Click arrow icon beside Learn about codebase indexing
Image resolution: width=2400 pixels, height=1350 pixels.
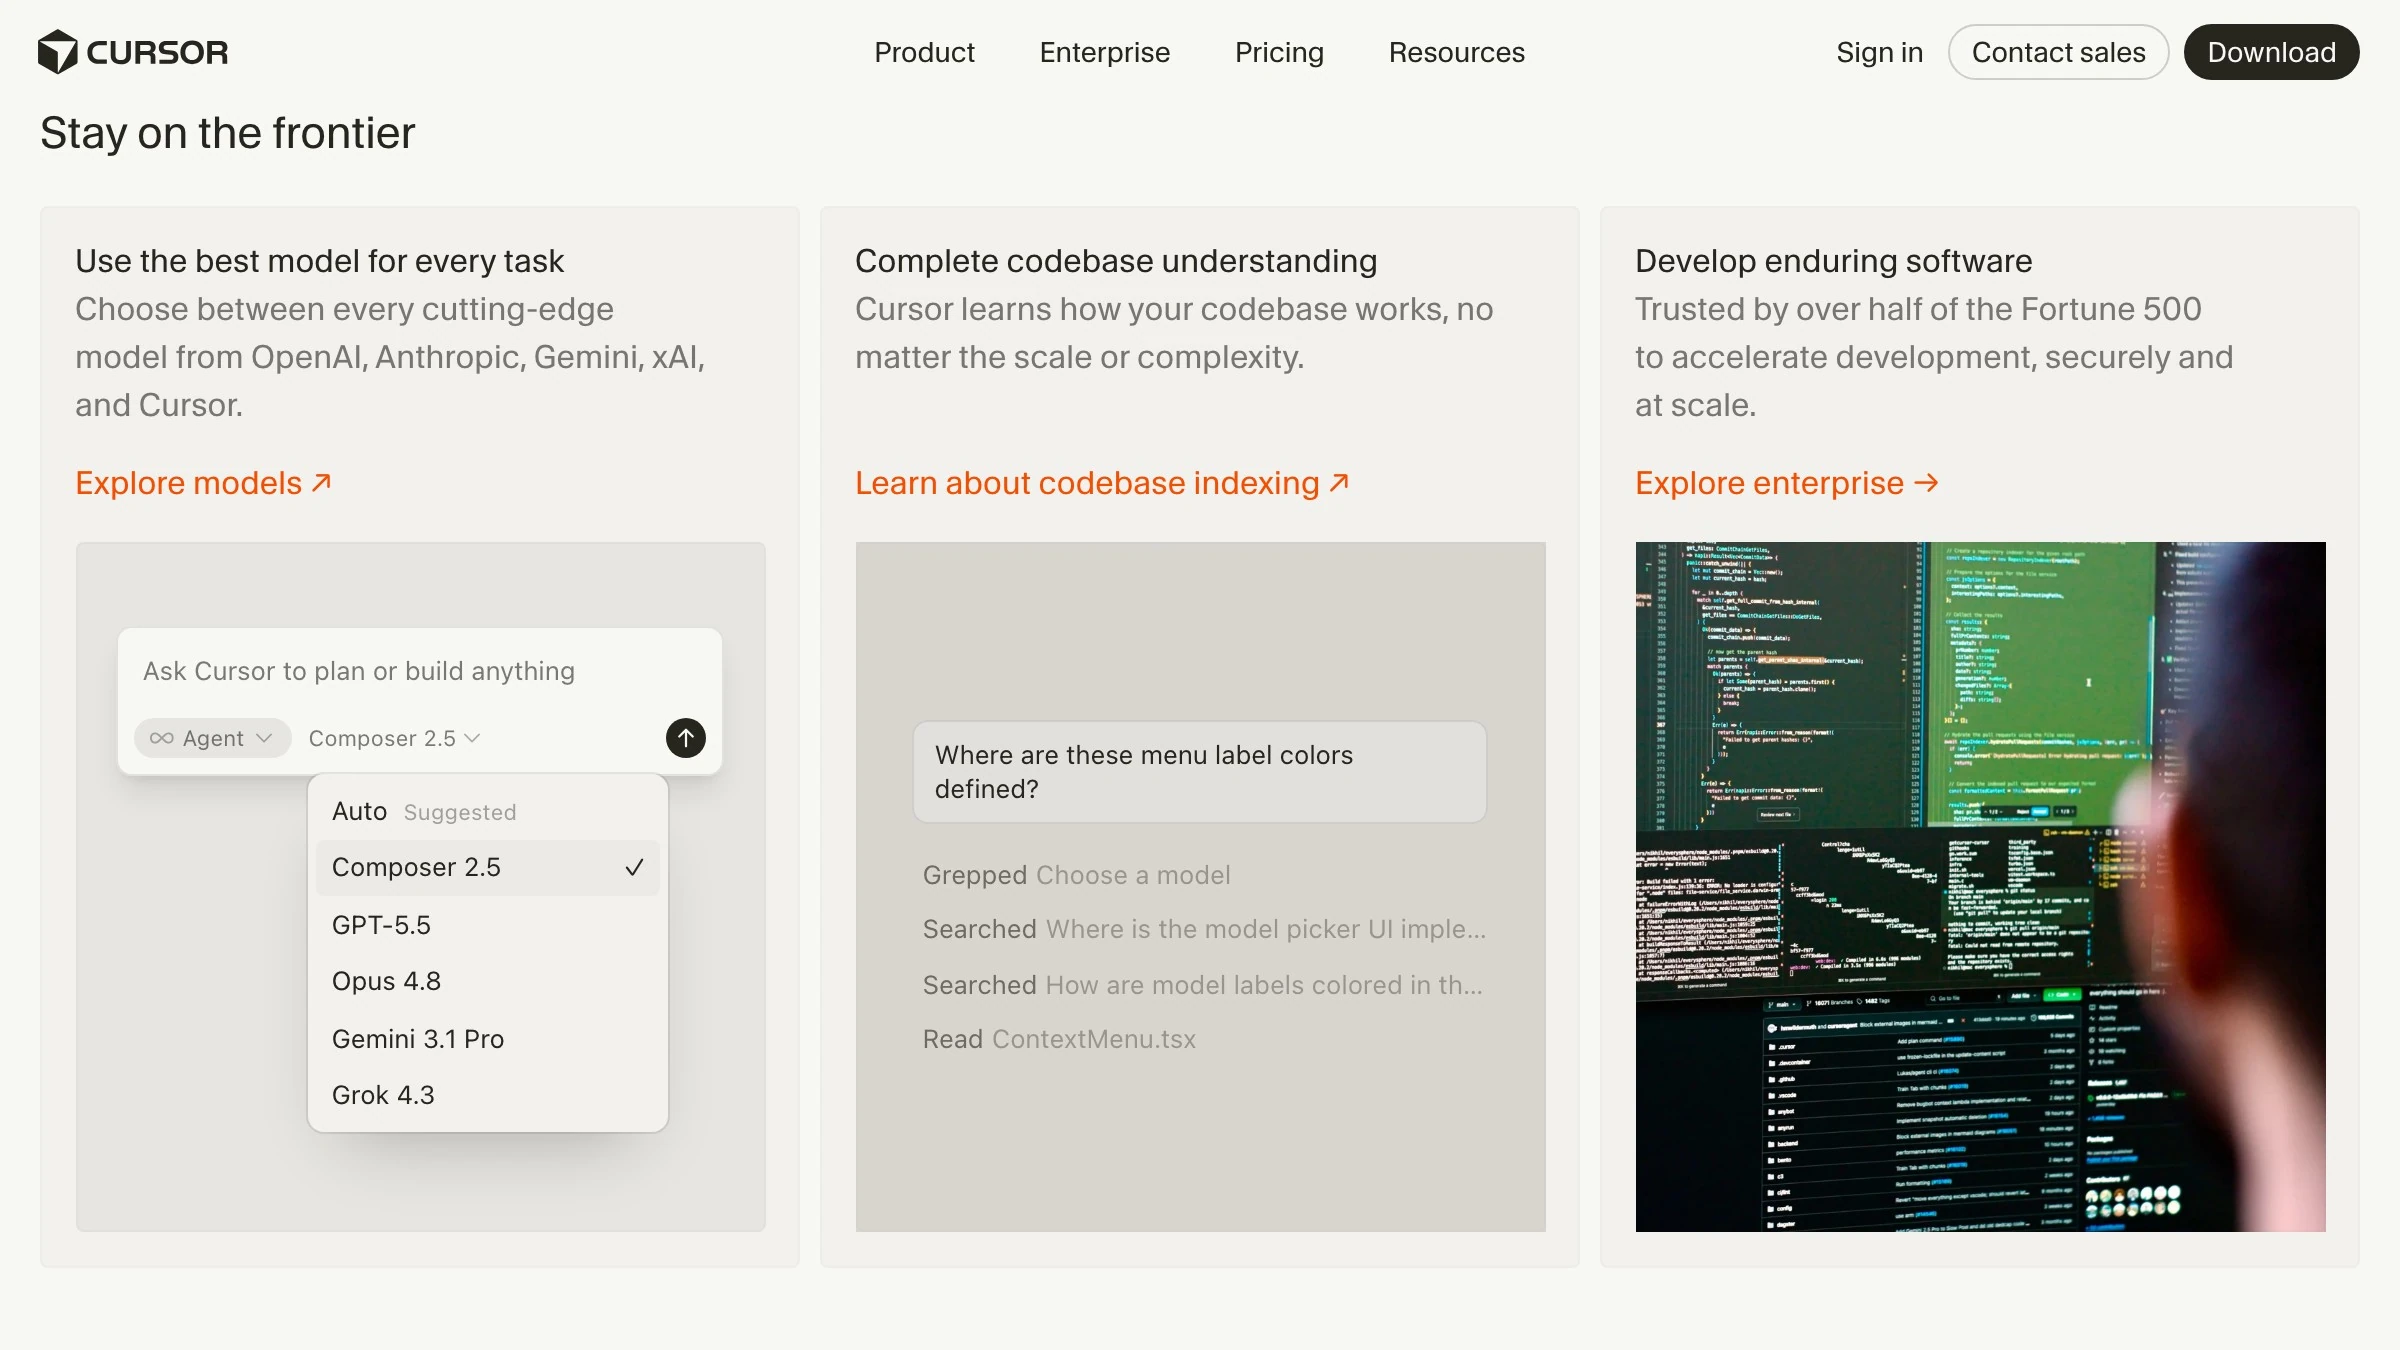coord(1339,483)
